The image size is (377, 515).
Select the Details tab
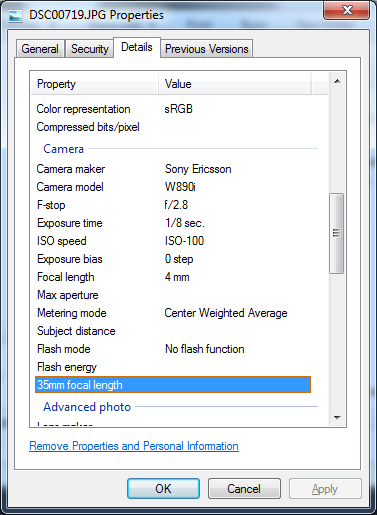pyautogui.click(x=137, y=47)
